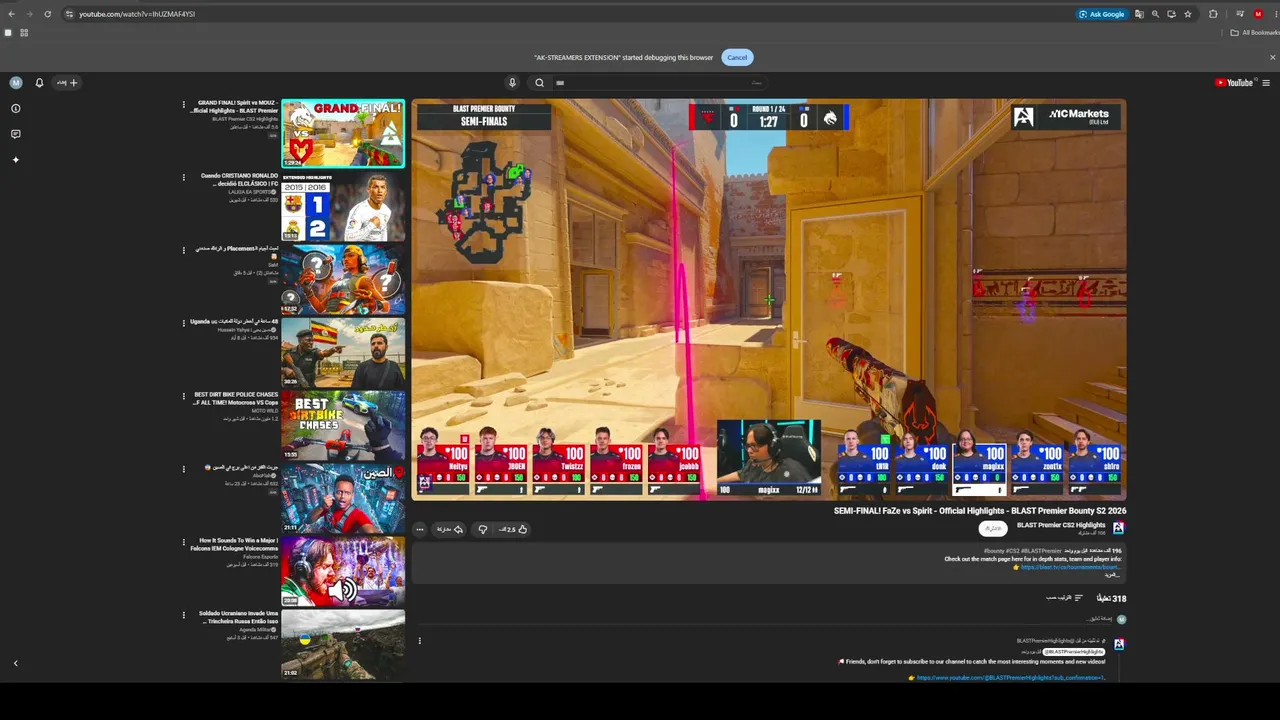Reload the YouTube page

(x=47, y=14)
